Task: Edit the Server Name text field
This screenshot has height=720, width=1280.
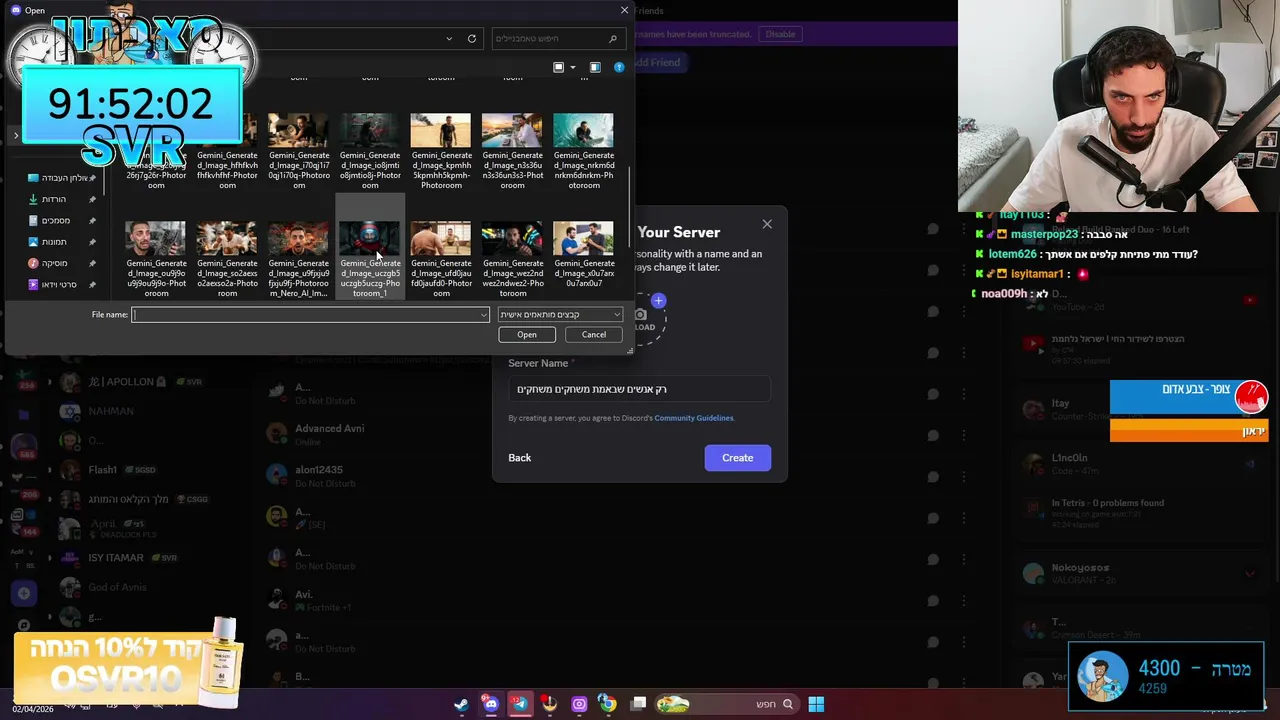Action: (x=639, y=389)
